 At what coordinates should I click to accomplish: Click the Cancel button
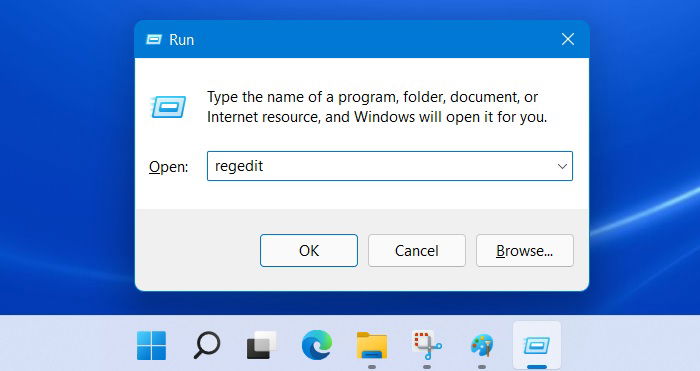pyautogui.click(x=417, y=250)
